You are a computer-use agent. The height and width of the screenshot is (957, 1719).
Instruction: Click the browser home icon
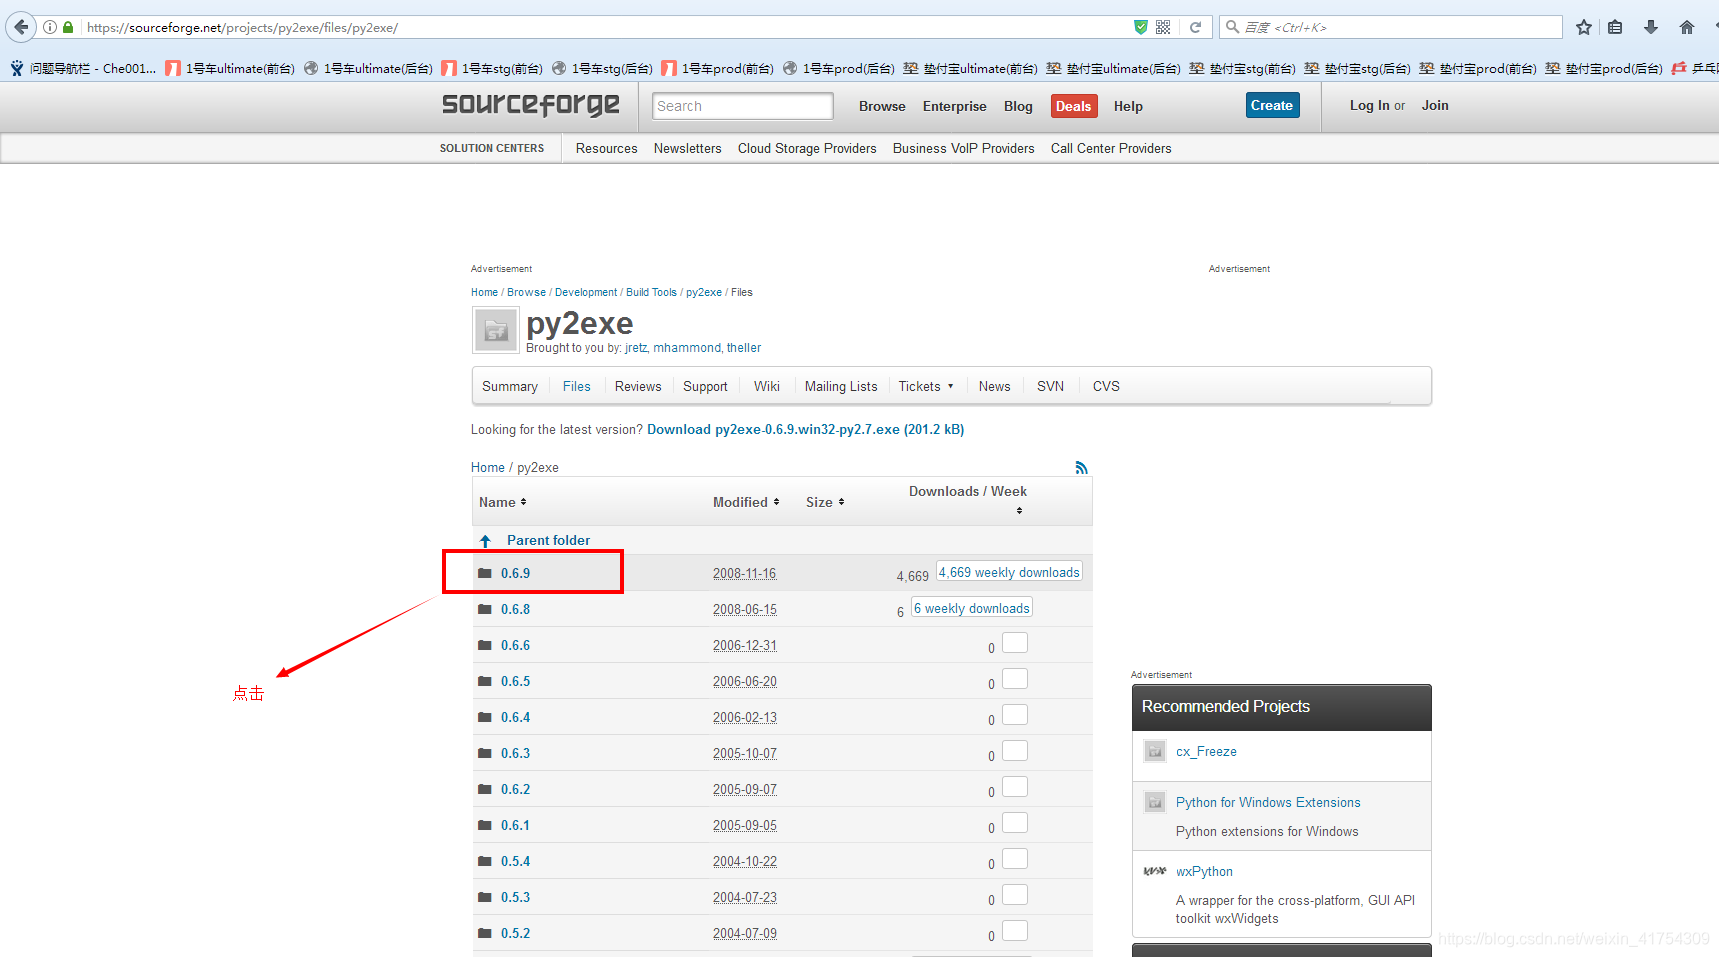[x=1687, y=27]
